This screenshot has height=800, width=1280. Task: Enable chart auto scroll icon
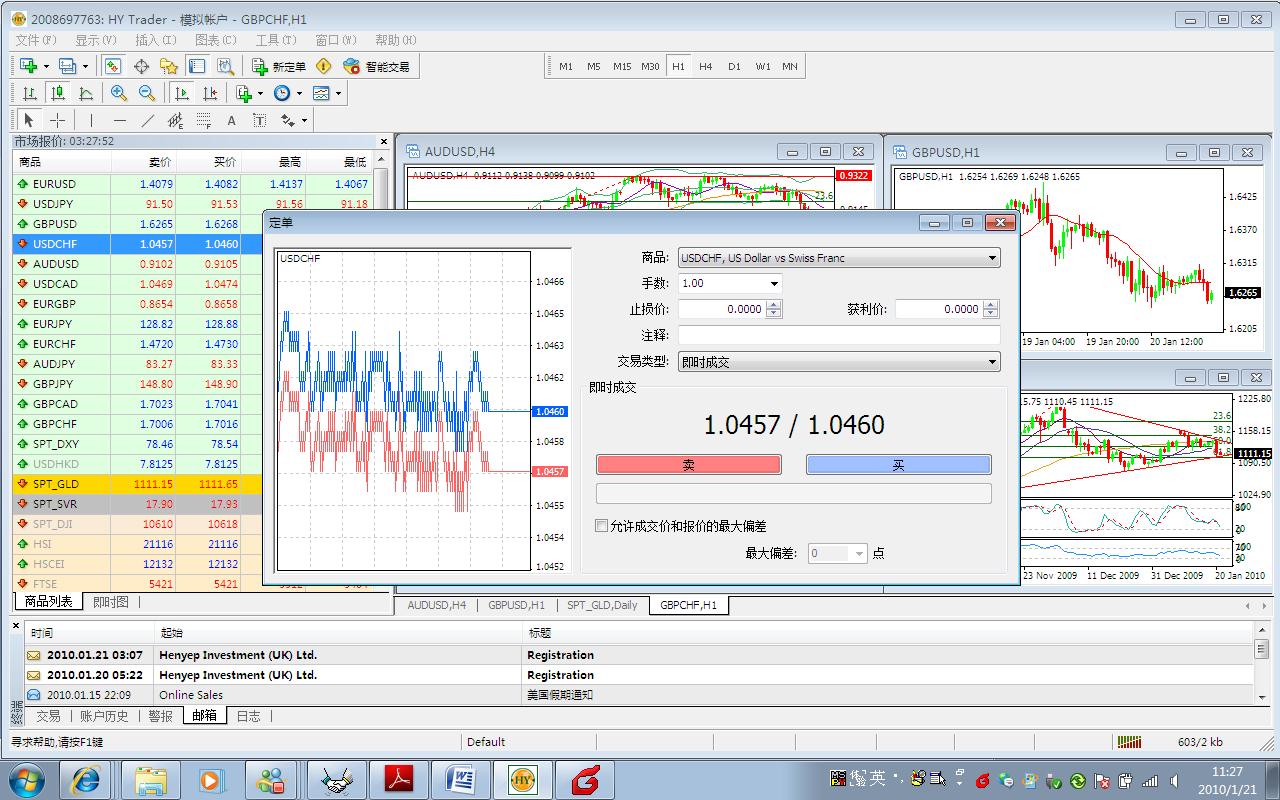click(x=182, y=93)
